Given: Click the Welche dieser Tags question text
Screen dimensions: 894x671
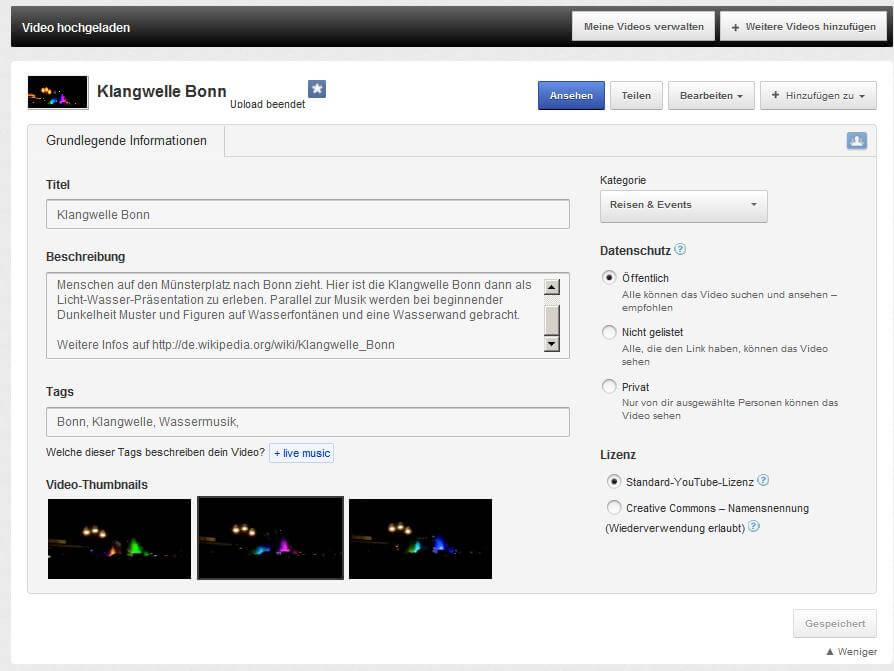Looking at the screenshot, I should (x=155, y=452).
